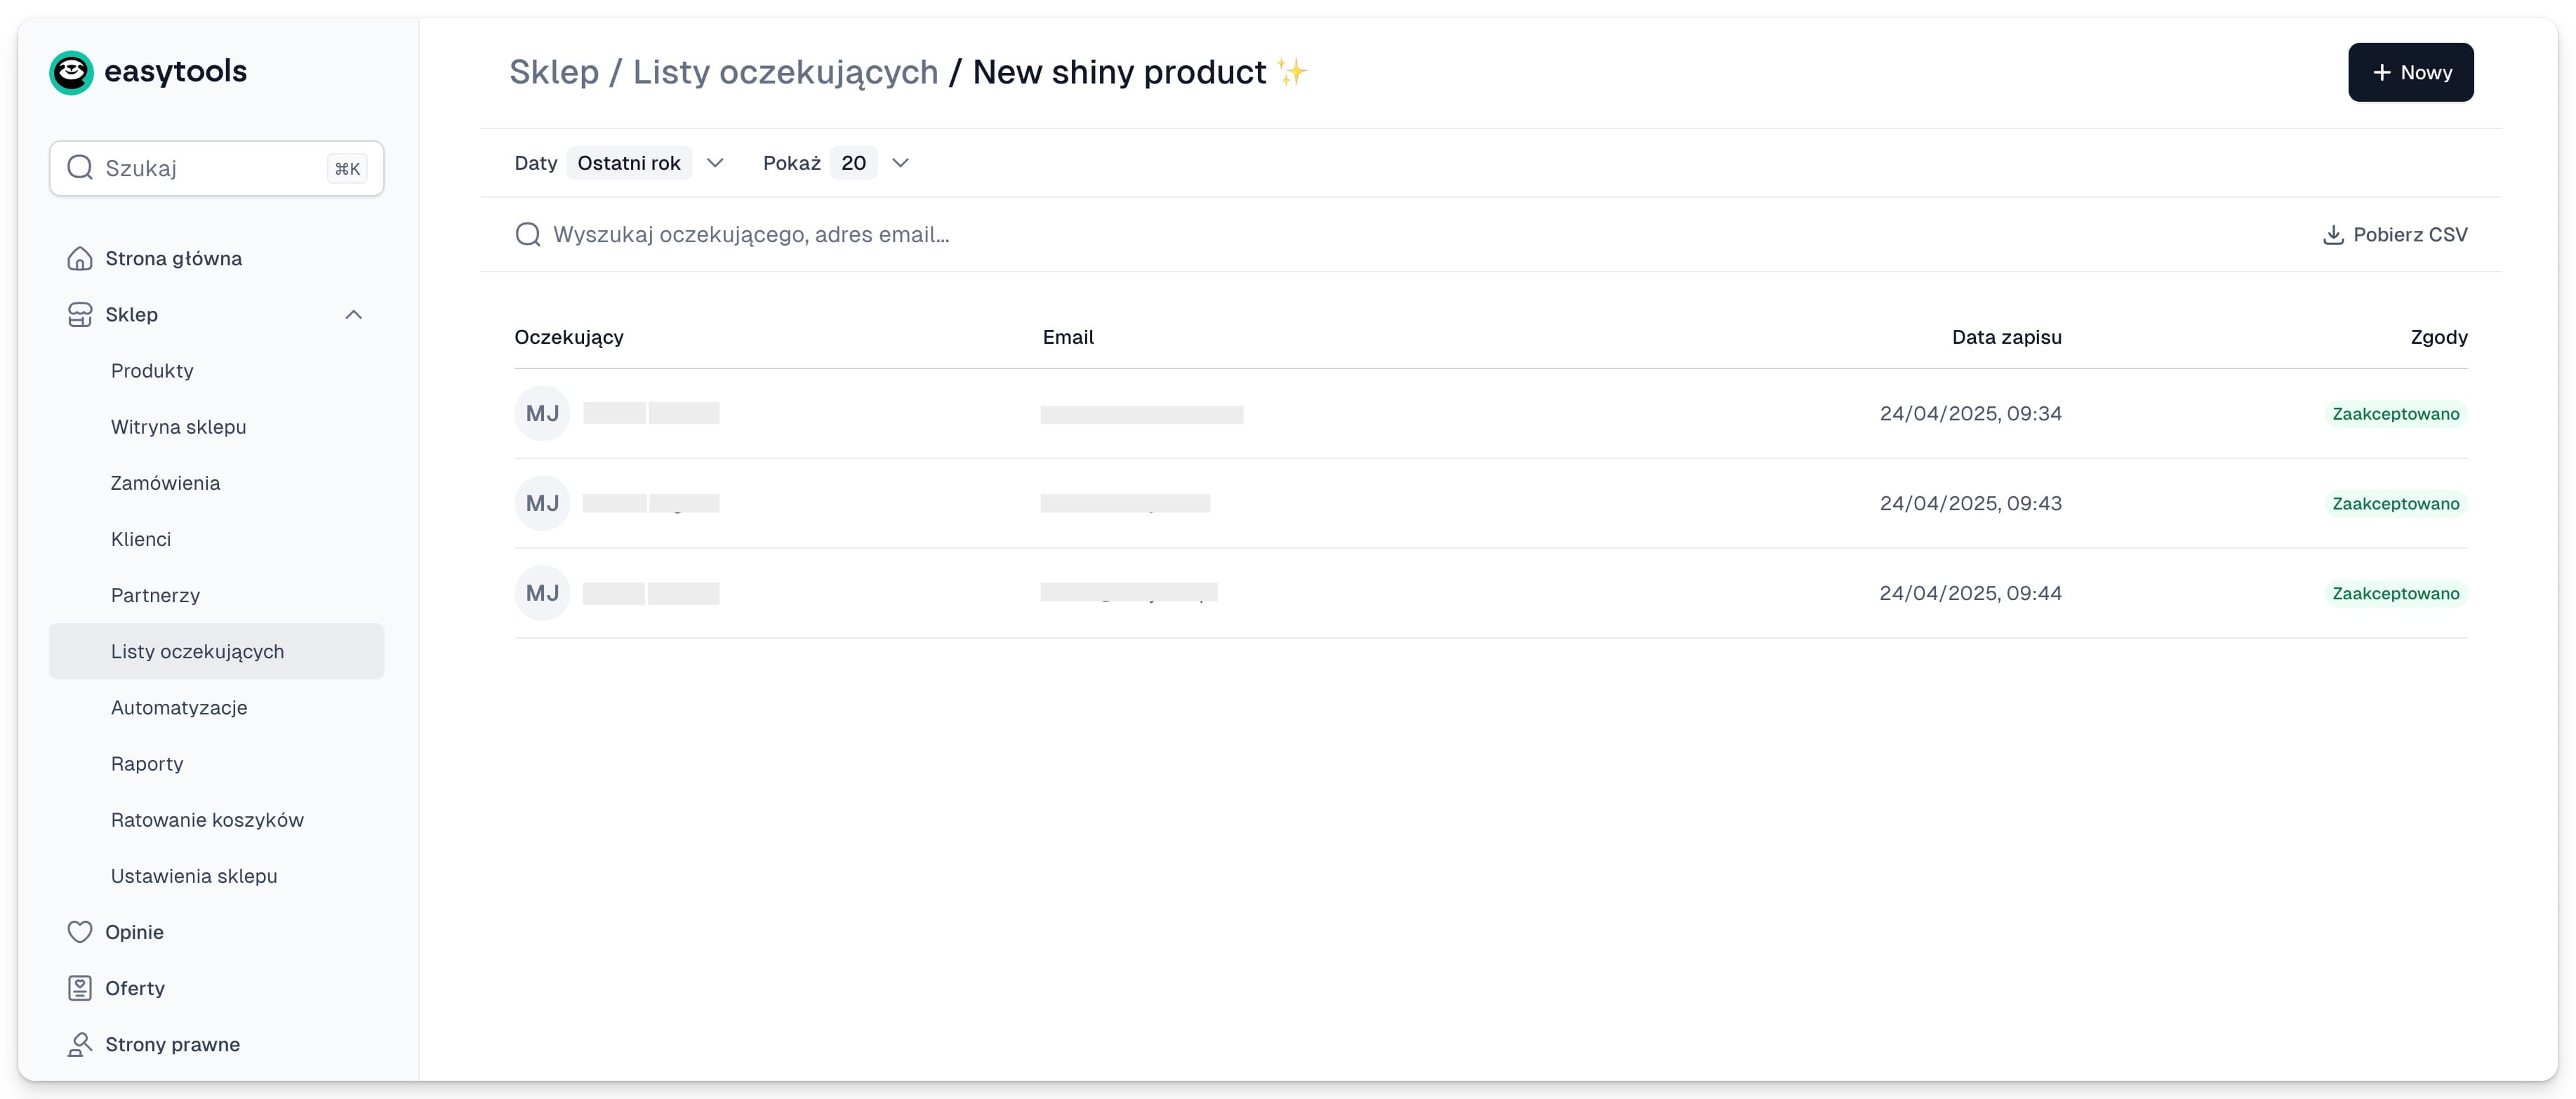Viewport: 2576px width, 1099px height.
Task: Click the search icon in waitlist search bar
Action: point(528,235)
